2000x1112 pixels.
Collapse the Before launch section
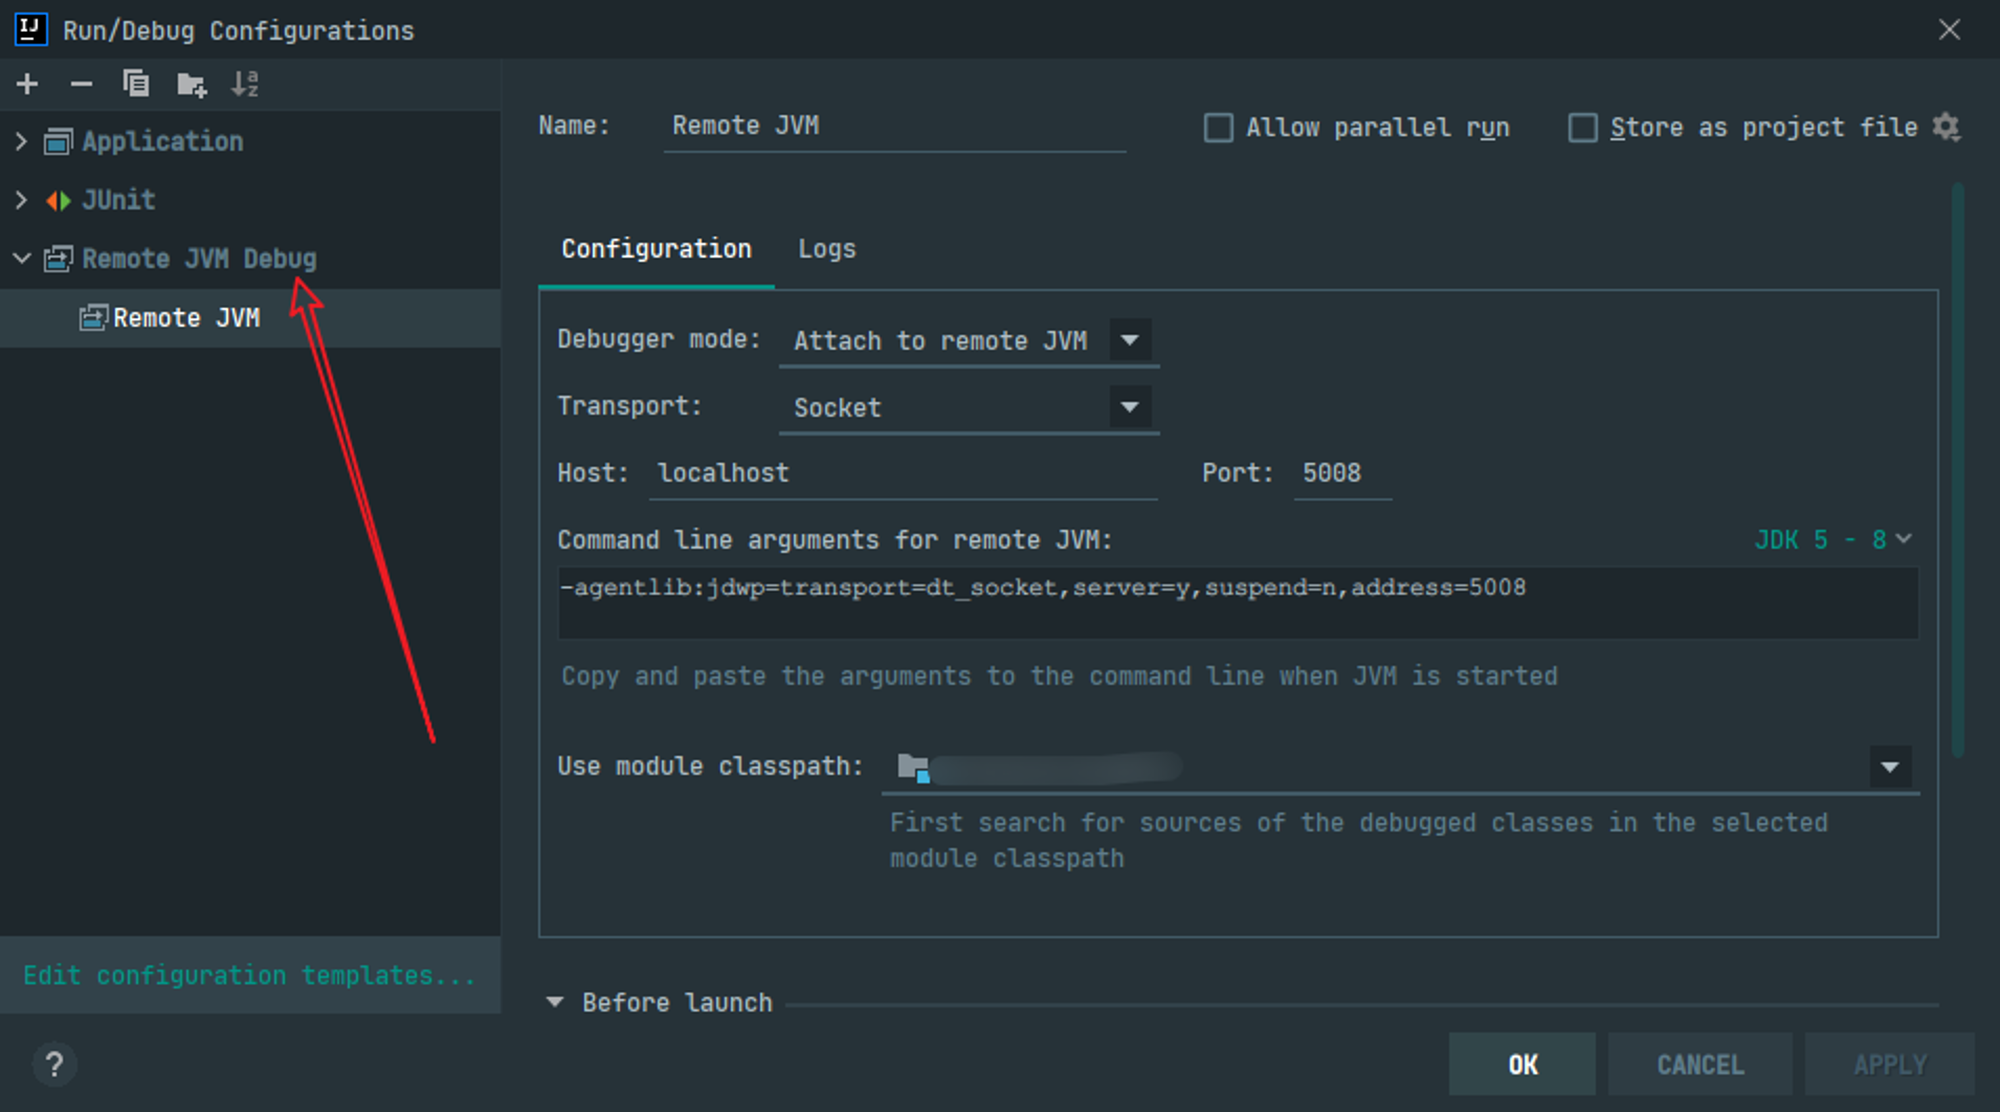click(555, 1002)
